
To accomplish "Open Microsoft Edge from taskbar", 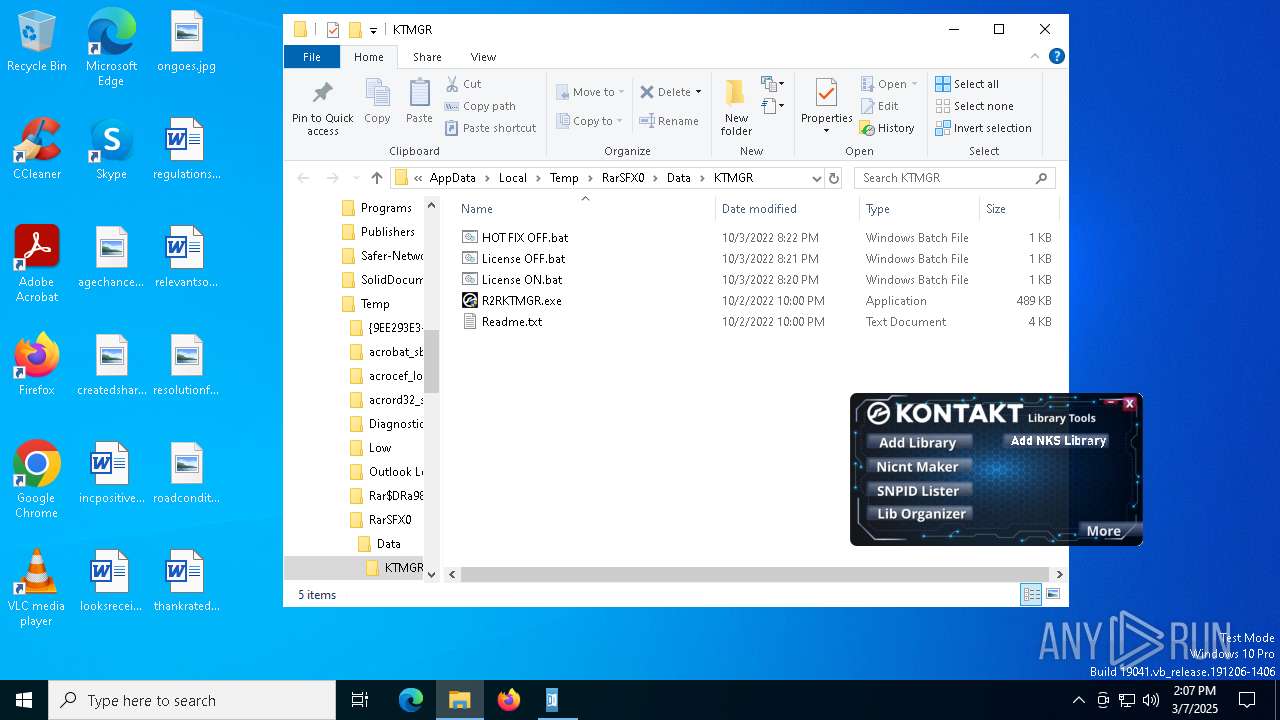I will coord(411,700).
